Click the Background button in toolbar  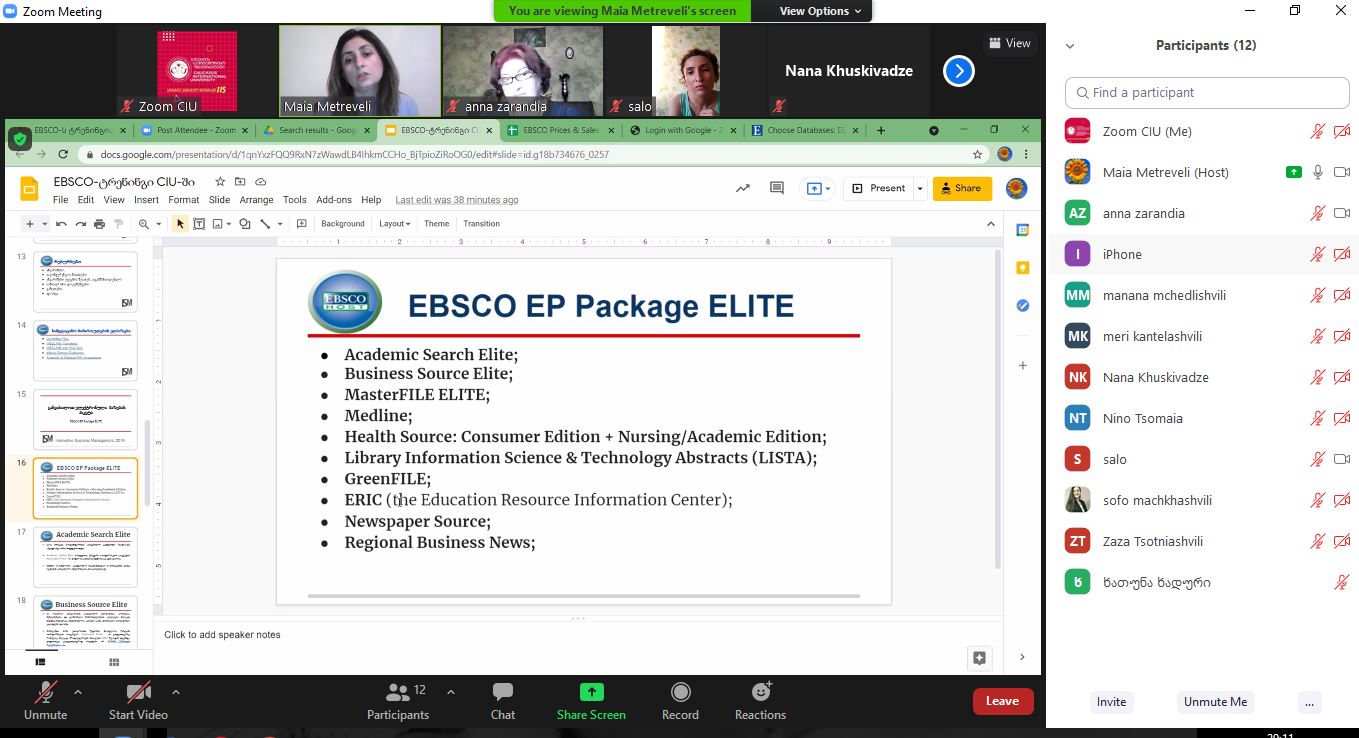coord(343,224)
